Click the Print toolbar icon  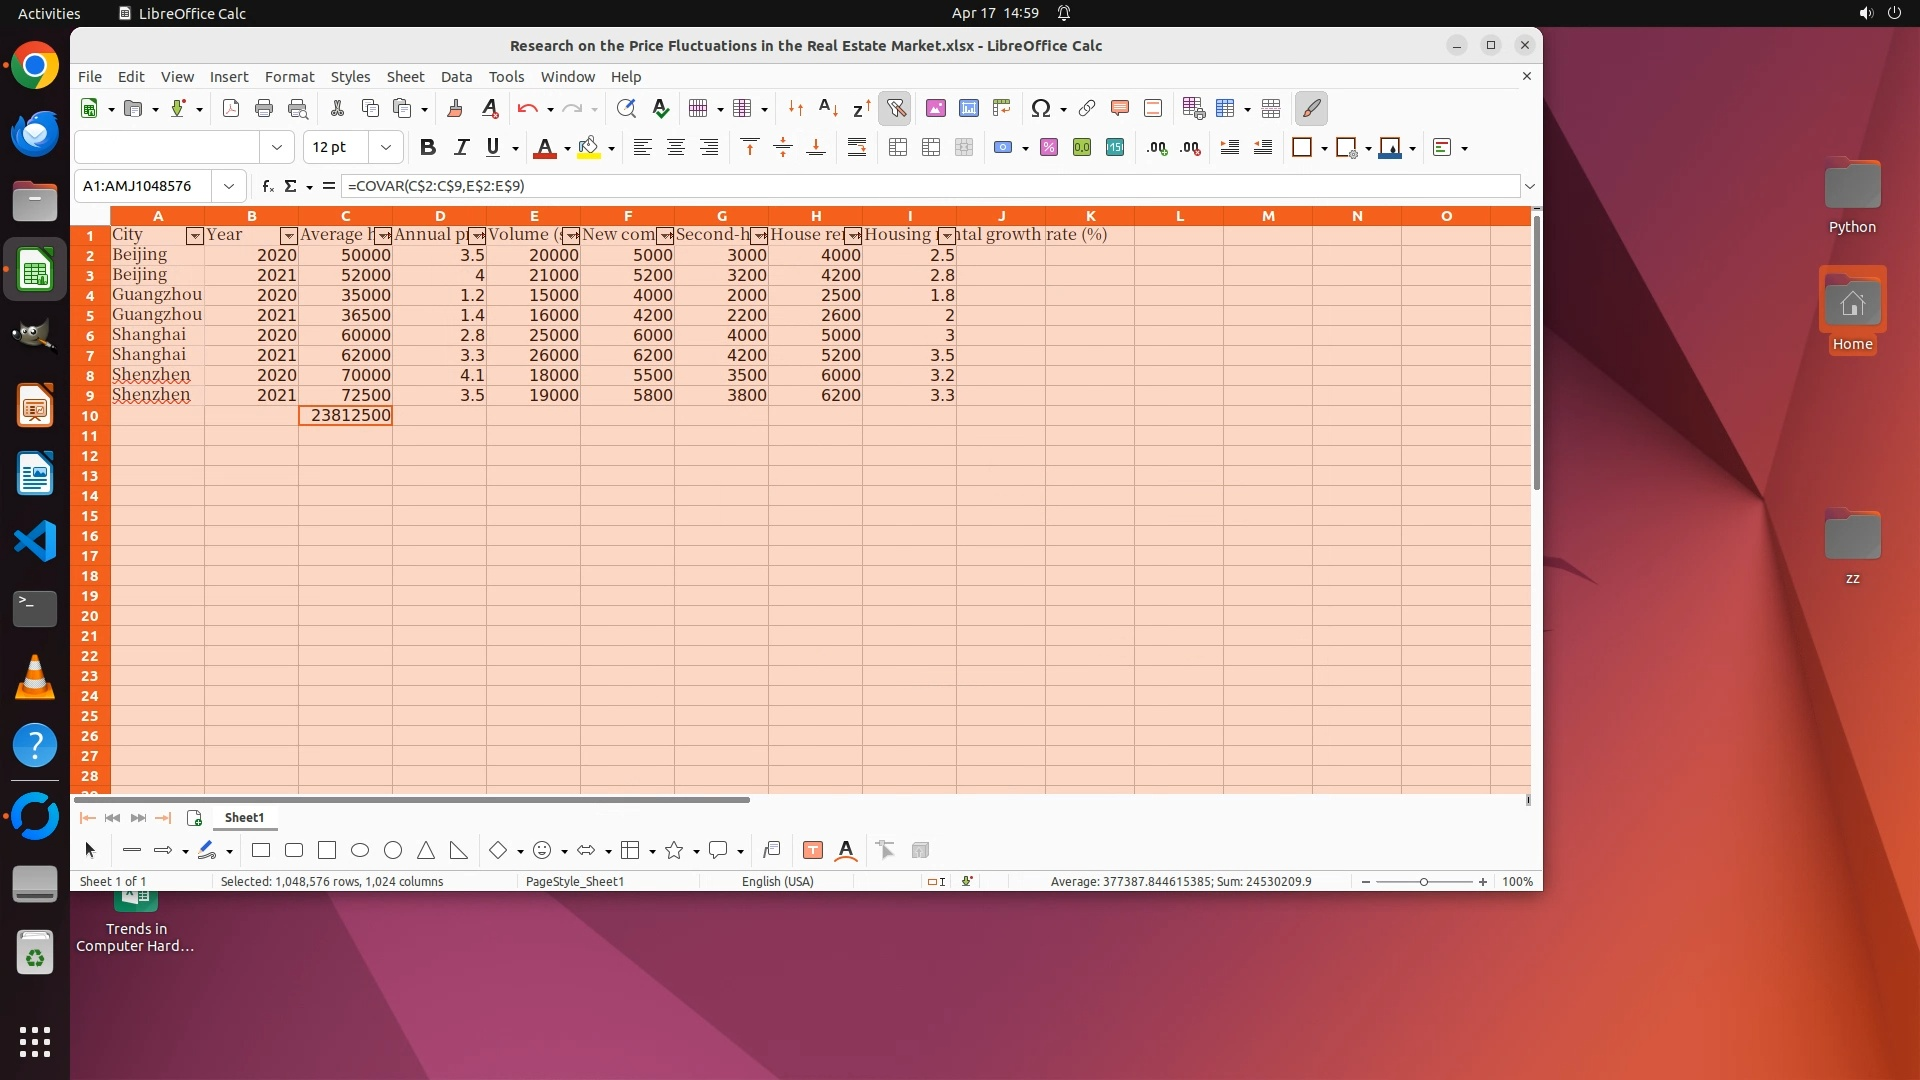click(264, 108)
